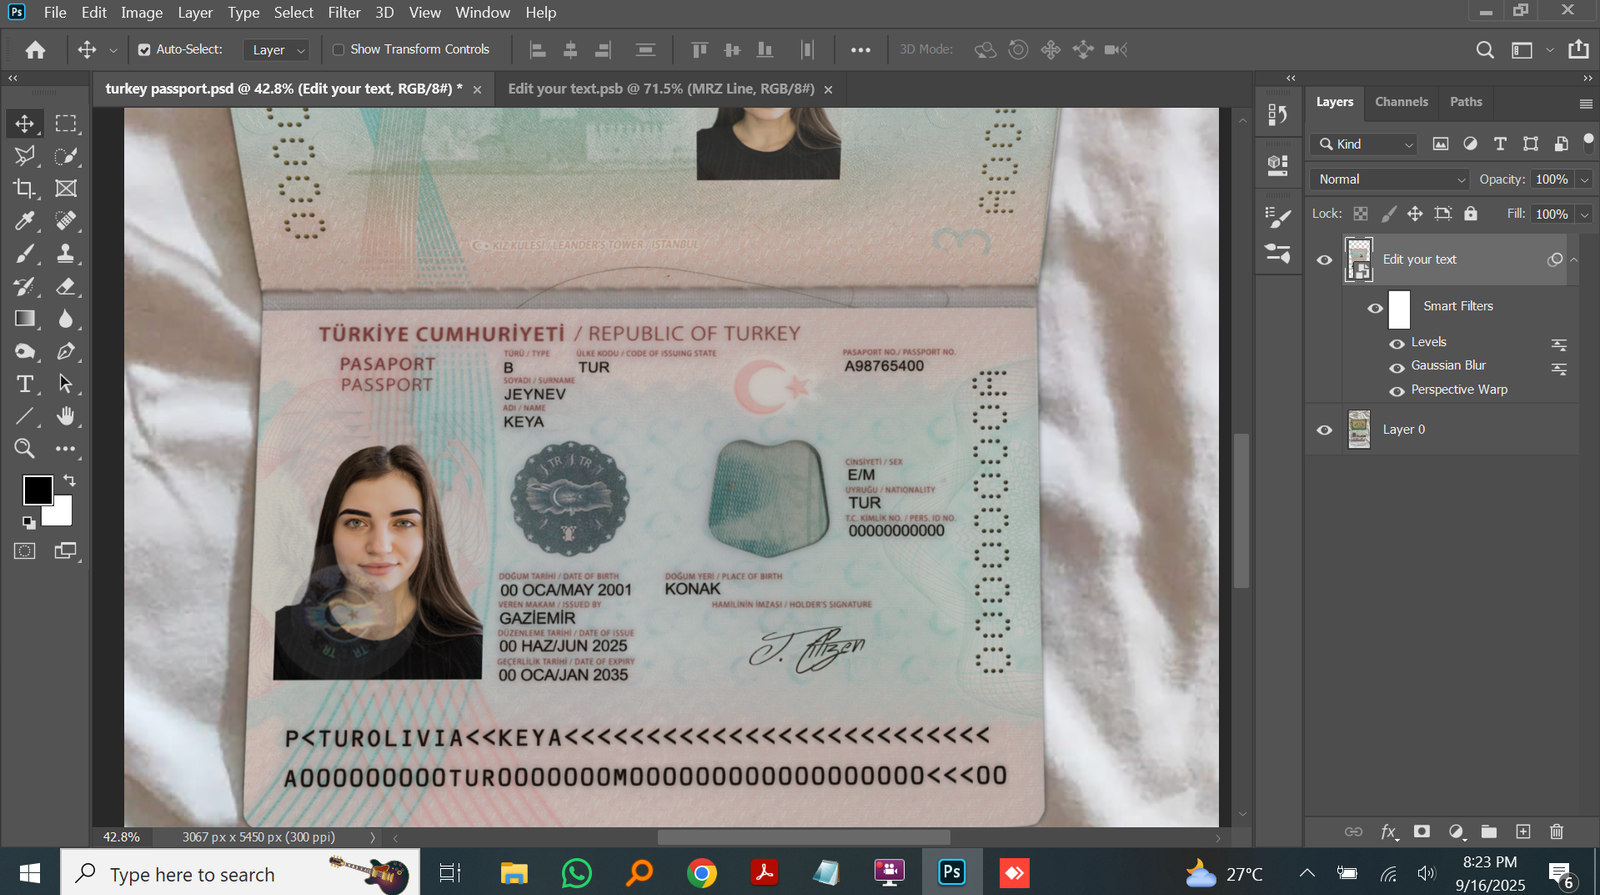Select the Clone Stamp tool
The image size is (1600, 895).
click(x=66, y=253)
